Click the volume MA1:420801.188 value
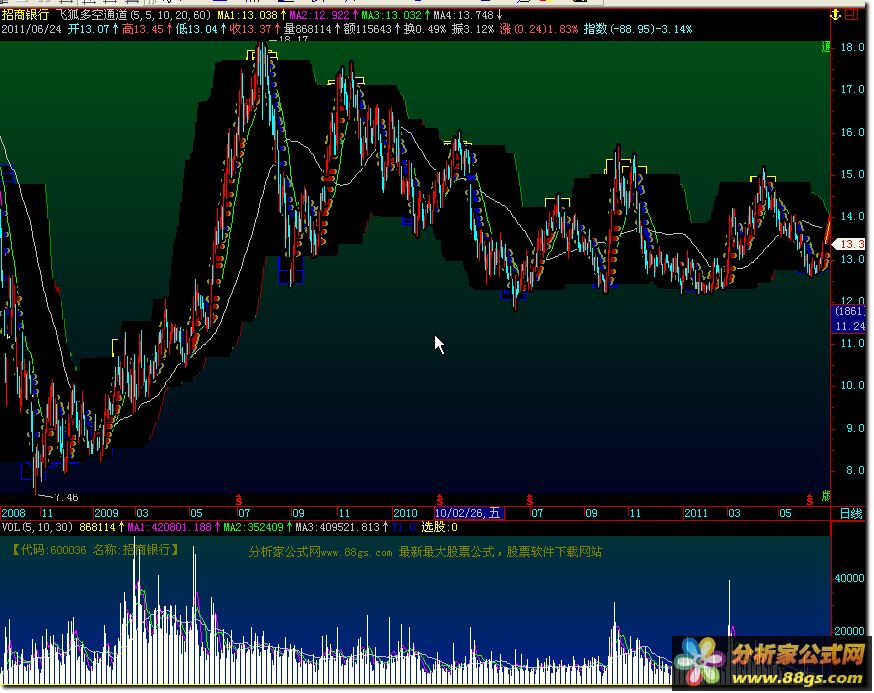874x693 pixels. coord(169,527)
